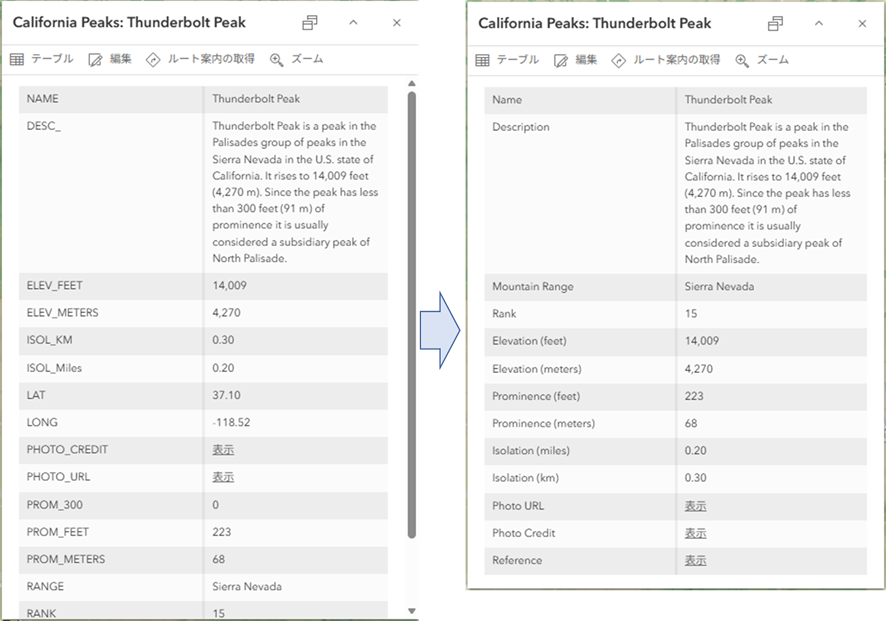Click the ズーム zoom icon in left popup
The height and width of the screenshot is (621, 886).
277,59
